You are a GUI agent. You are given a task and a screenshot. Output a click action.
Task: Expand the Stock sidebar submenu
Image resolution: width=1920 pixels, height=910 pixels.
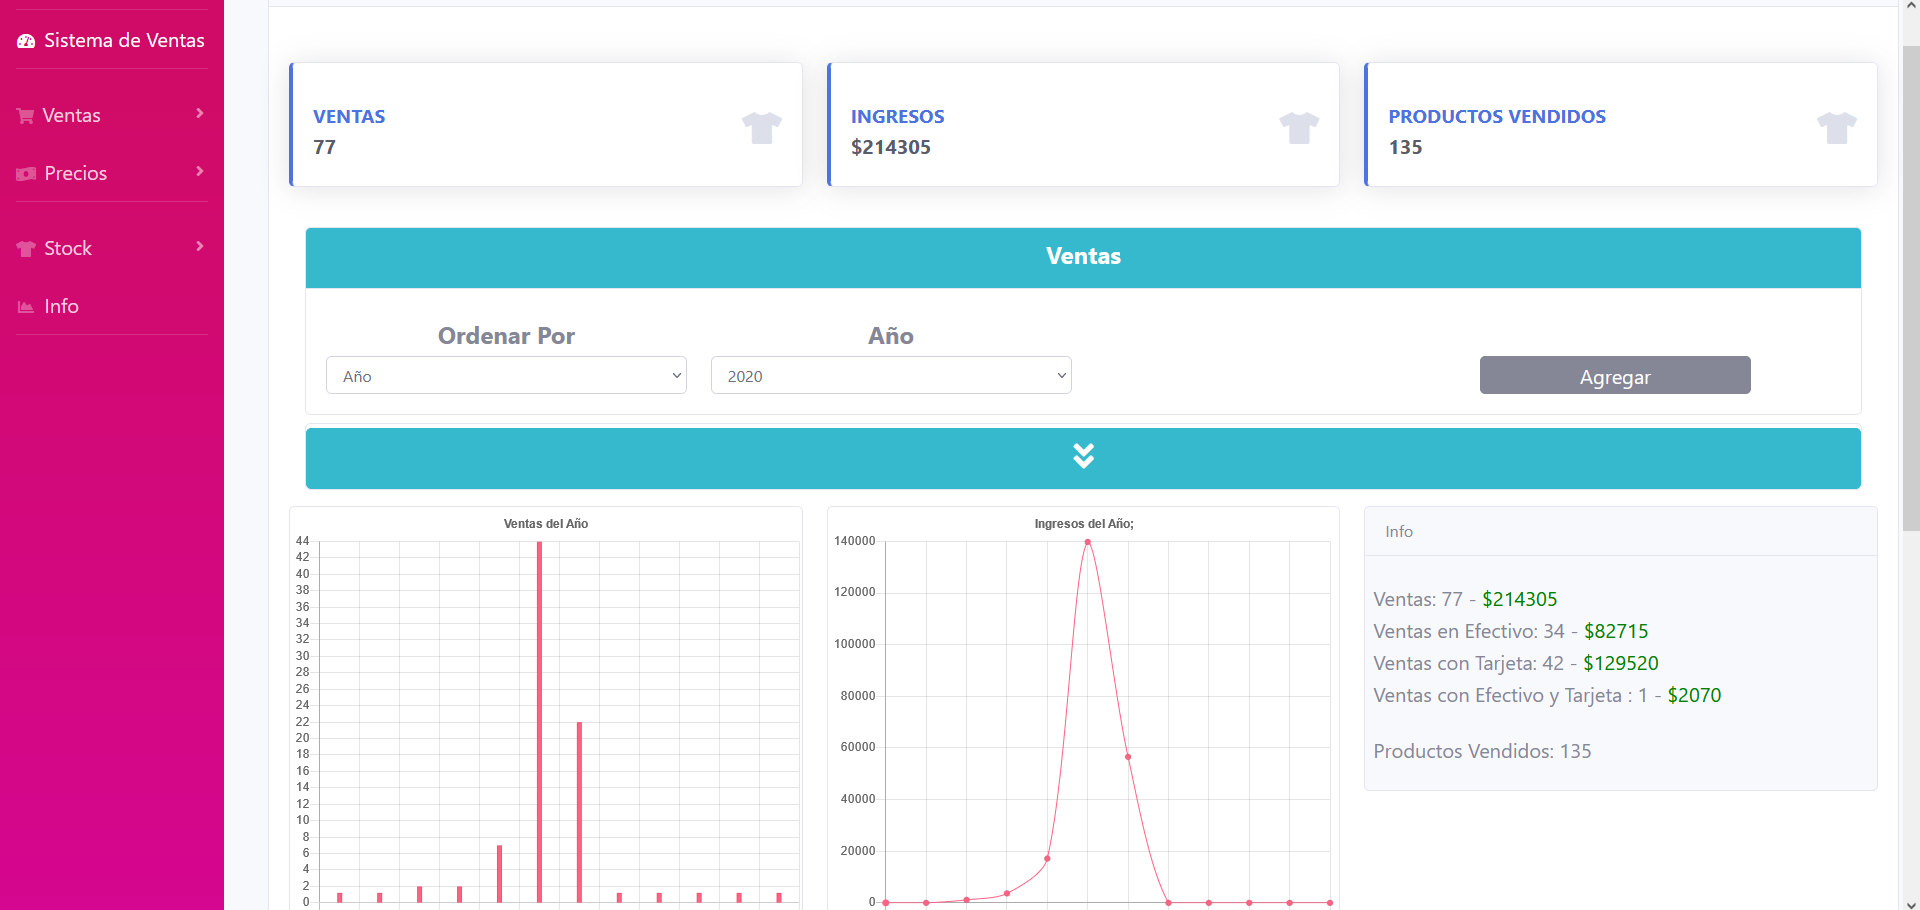pos(199,246)
